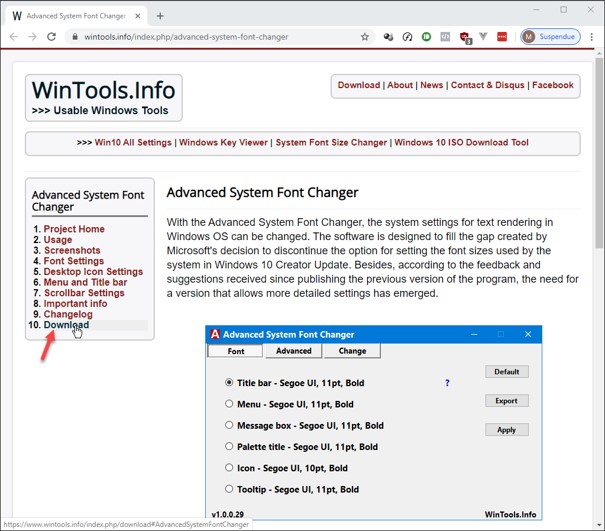Open the Change tab in the app

352,351
